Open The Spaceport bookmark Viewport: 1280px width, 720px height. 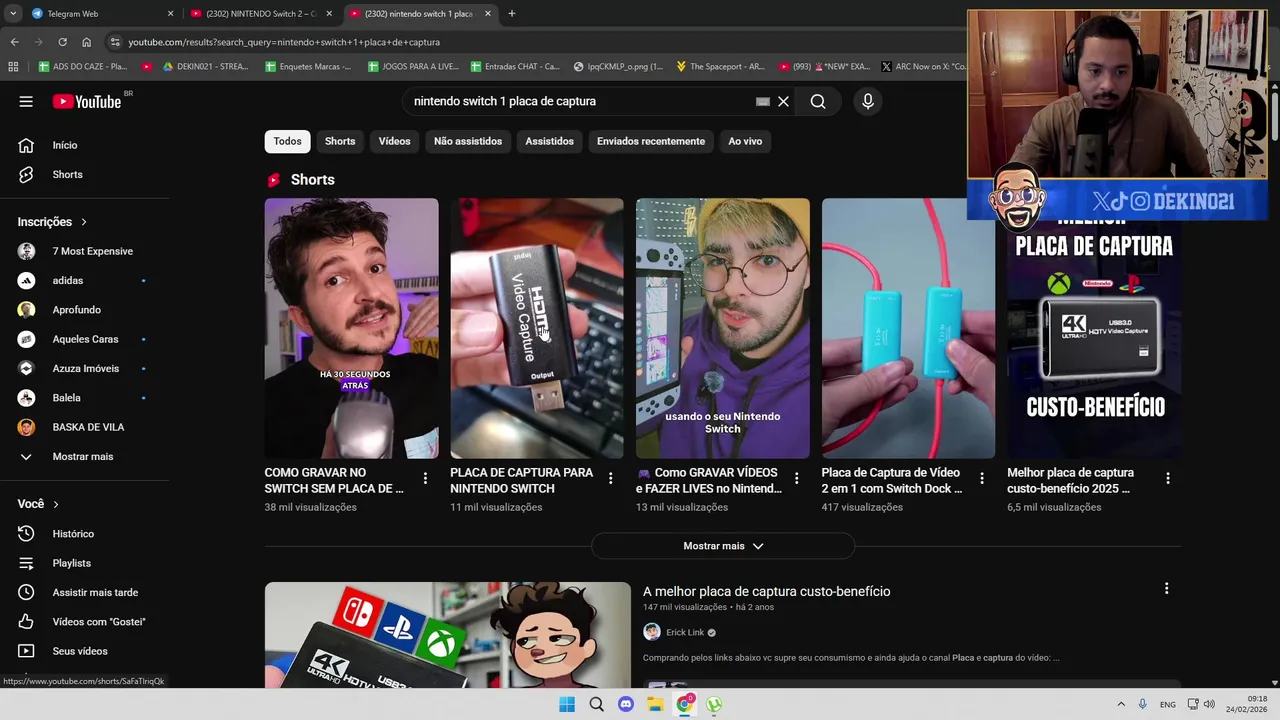coord(720,67)
